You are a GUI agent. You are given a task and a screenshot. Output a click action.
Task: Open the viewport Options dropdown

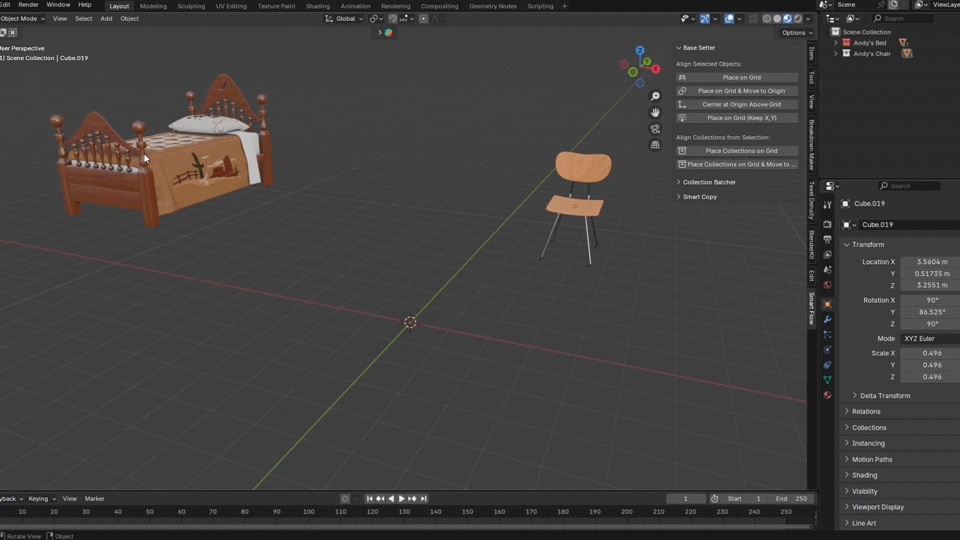click(797, 32)
